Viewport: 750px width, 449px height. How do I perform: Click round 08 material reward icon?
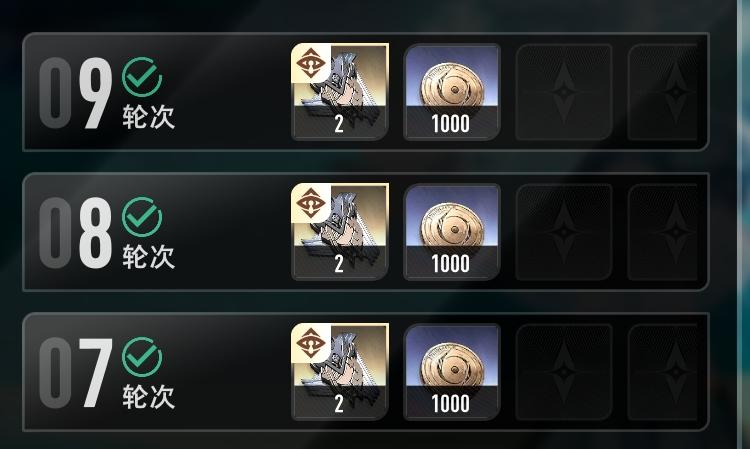pyautogui.click(x=340, y=231)
